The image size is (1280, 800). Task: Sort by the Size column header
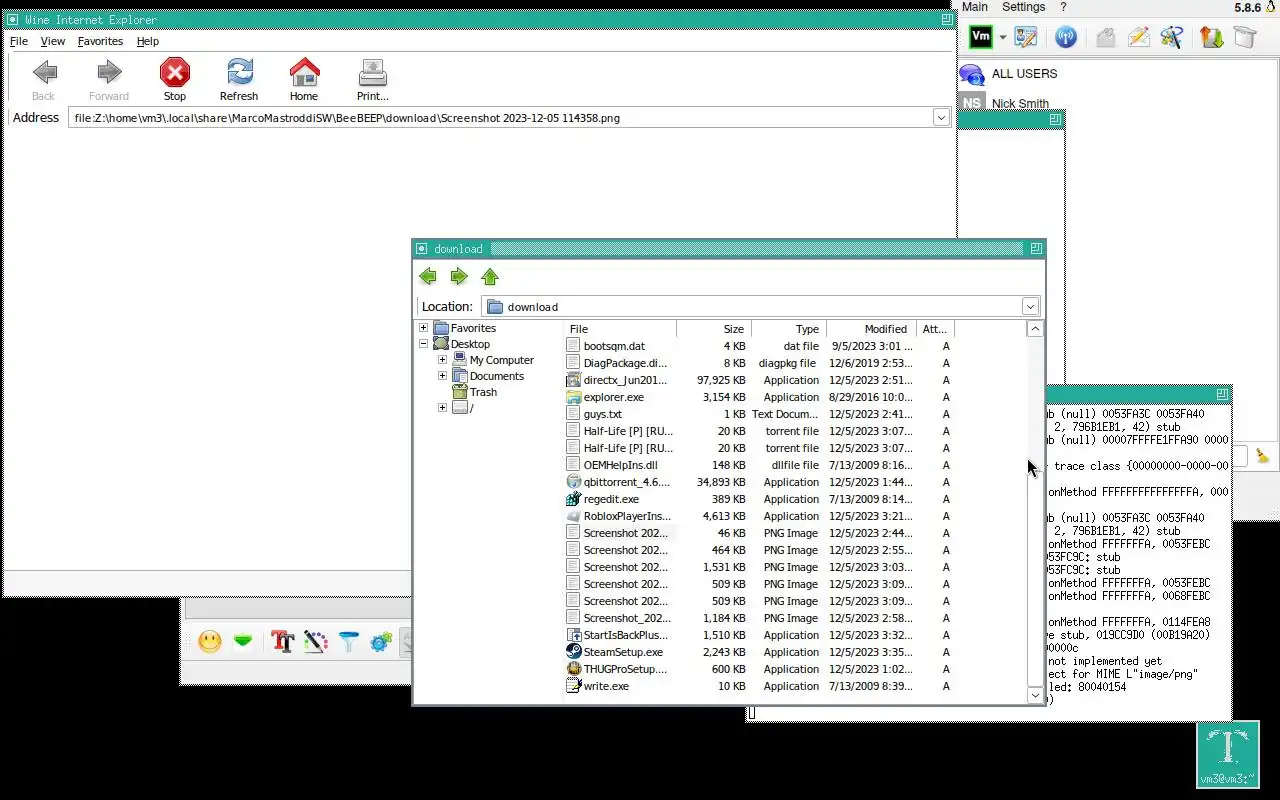714,329
